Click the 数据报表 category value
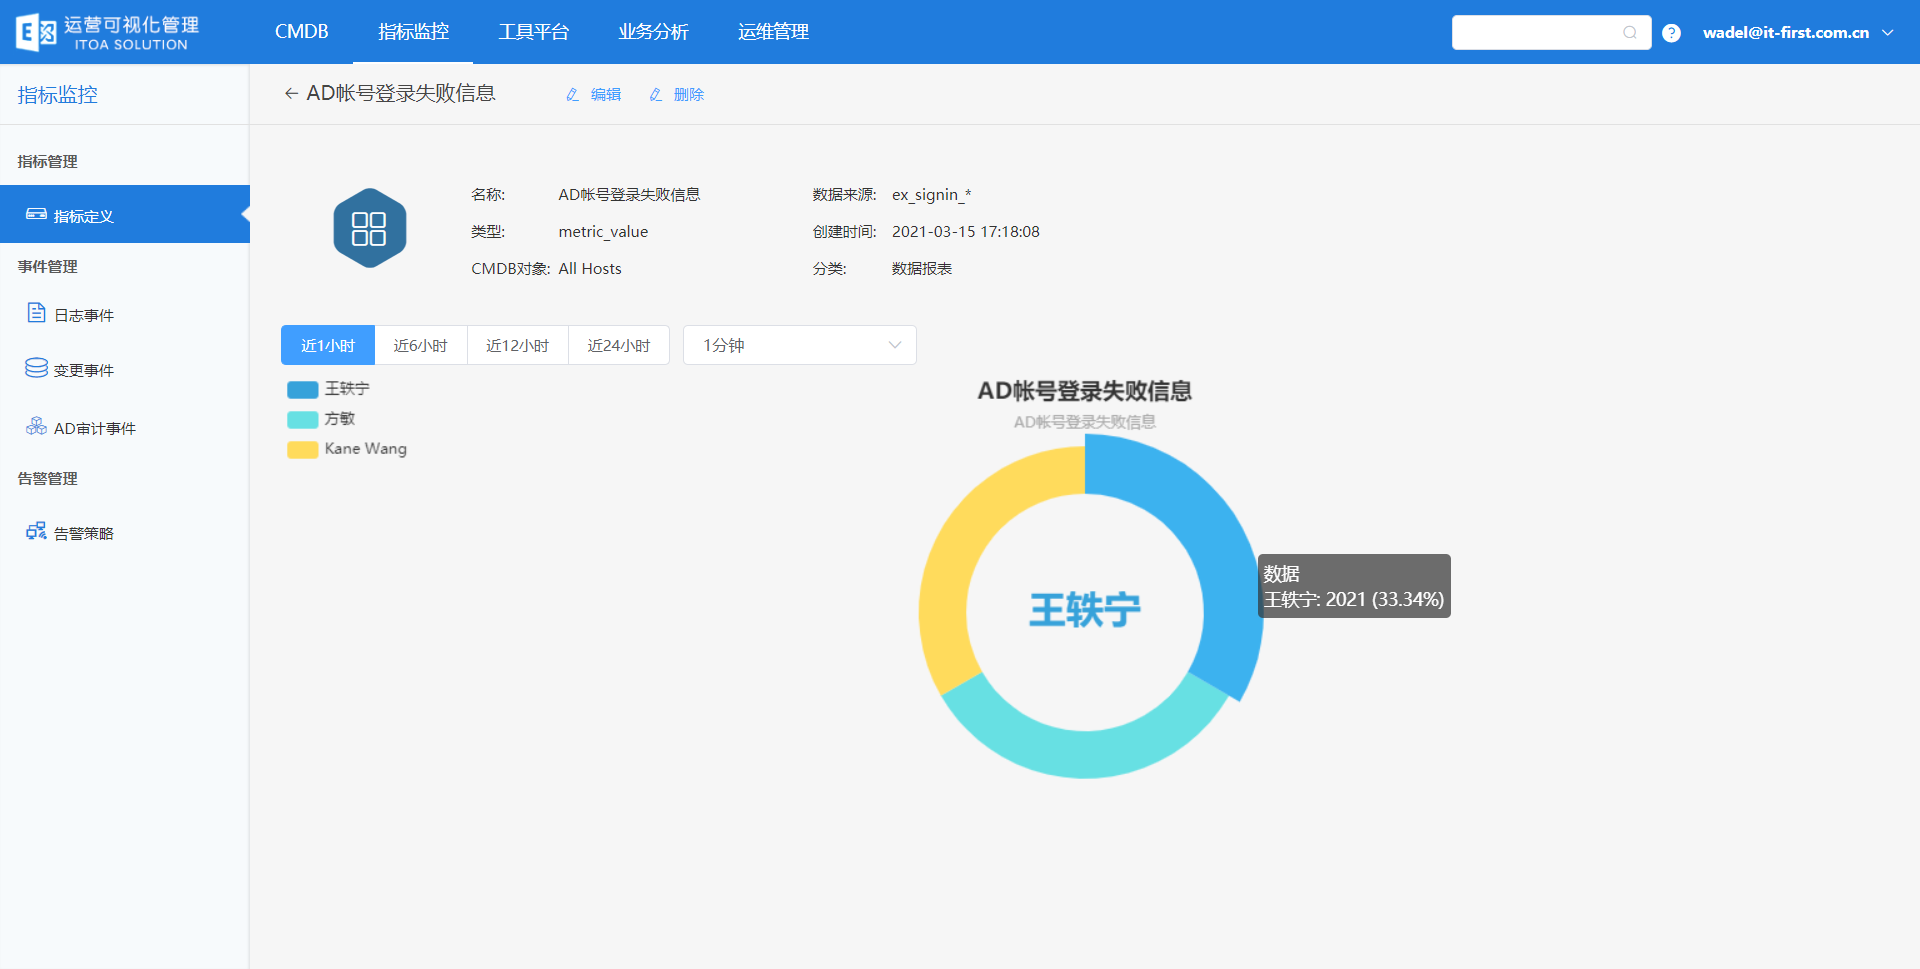1920x969 pixels. 922,268
